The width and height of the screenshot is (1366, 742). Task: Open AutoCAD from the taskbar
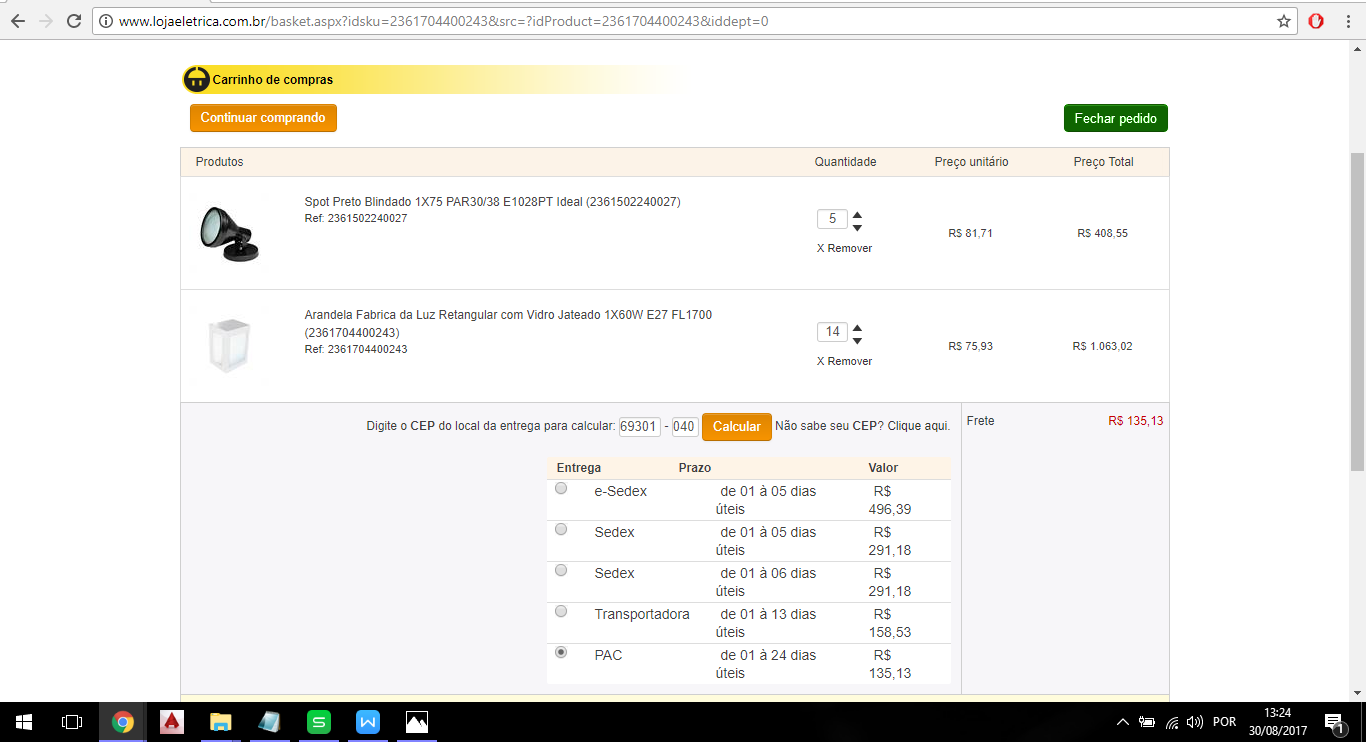(172, 721)
